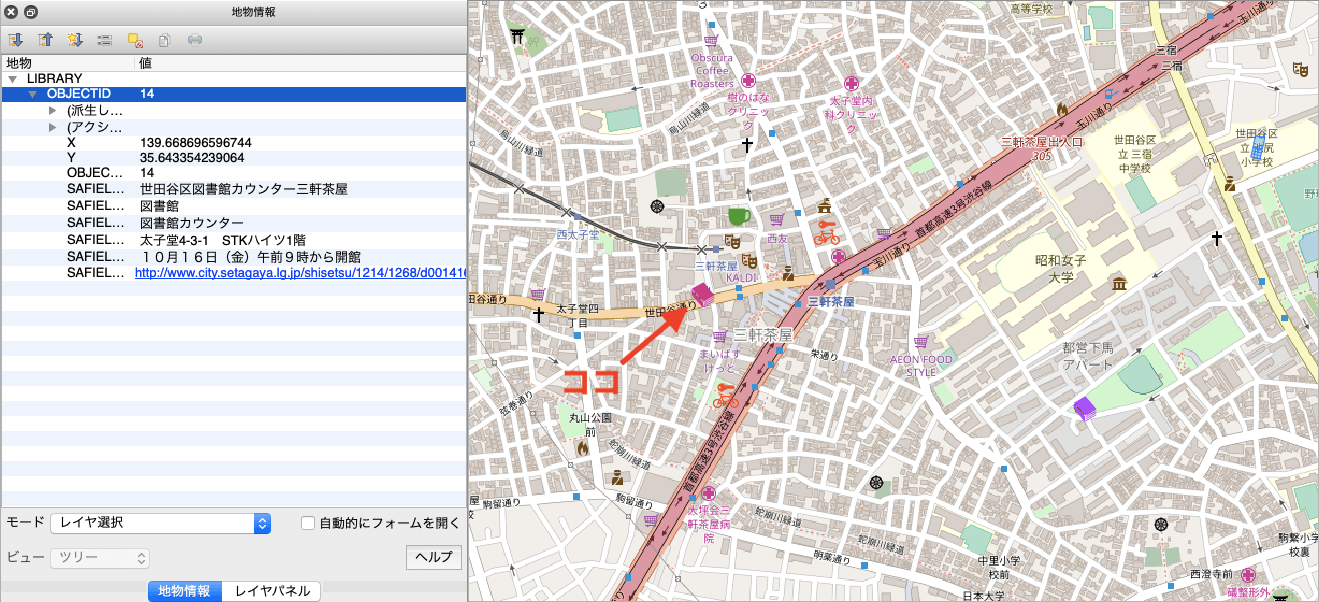Click the church cross marker right of 昭和女子大学

pos(1216,238)
